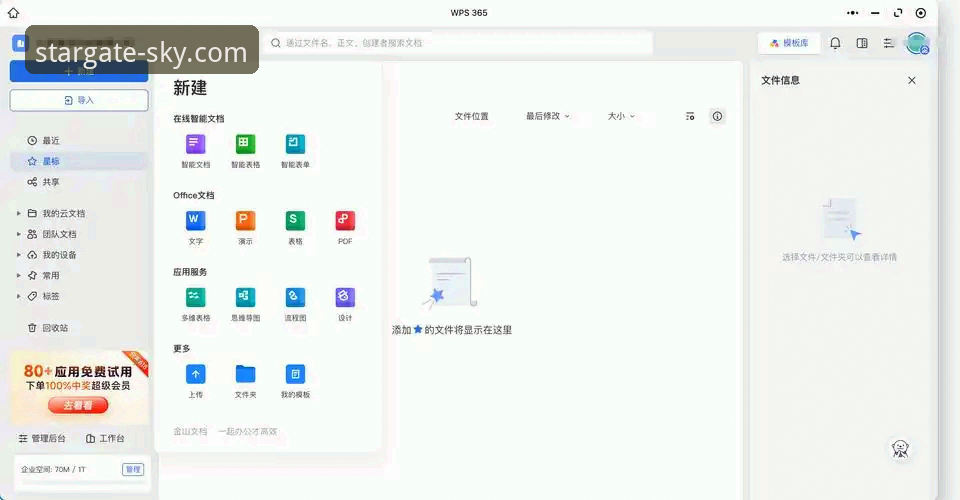This screenshot has height=500, width=960.
Task: Open 管理后台 admin console
Action: 42,438
